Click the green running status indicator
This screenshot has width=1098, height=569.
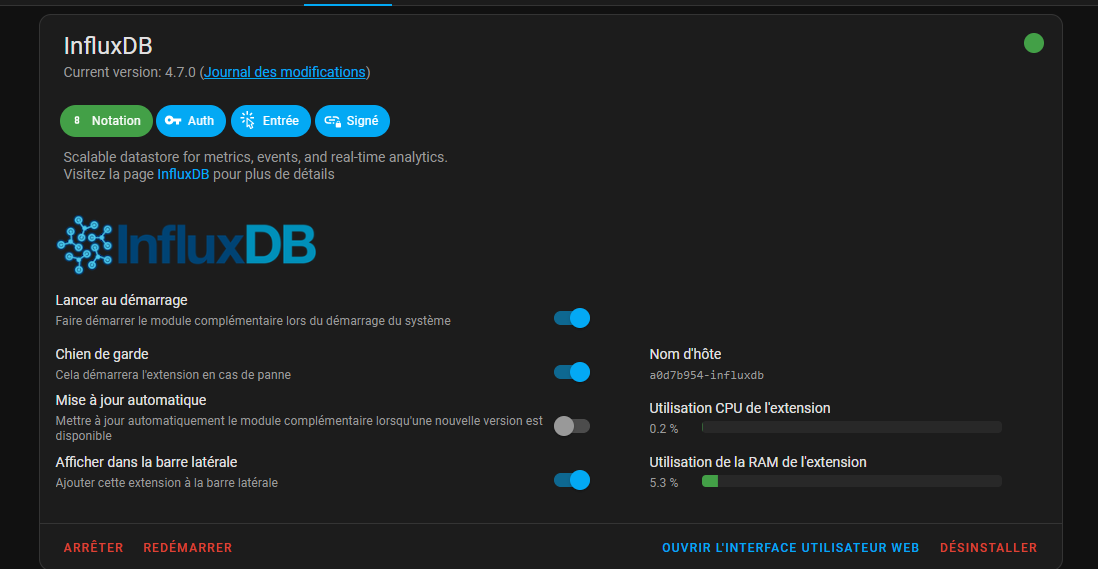tap(1034, 43)
